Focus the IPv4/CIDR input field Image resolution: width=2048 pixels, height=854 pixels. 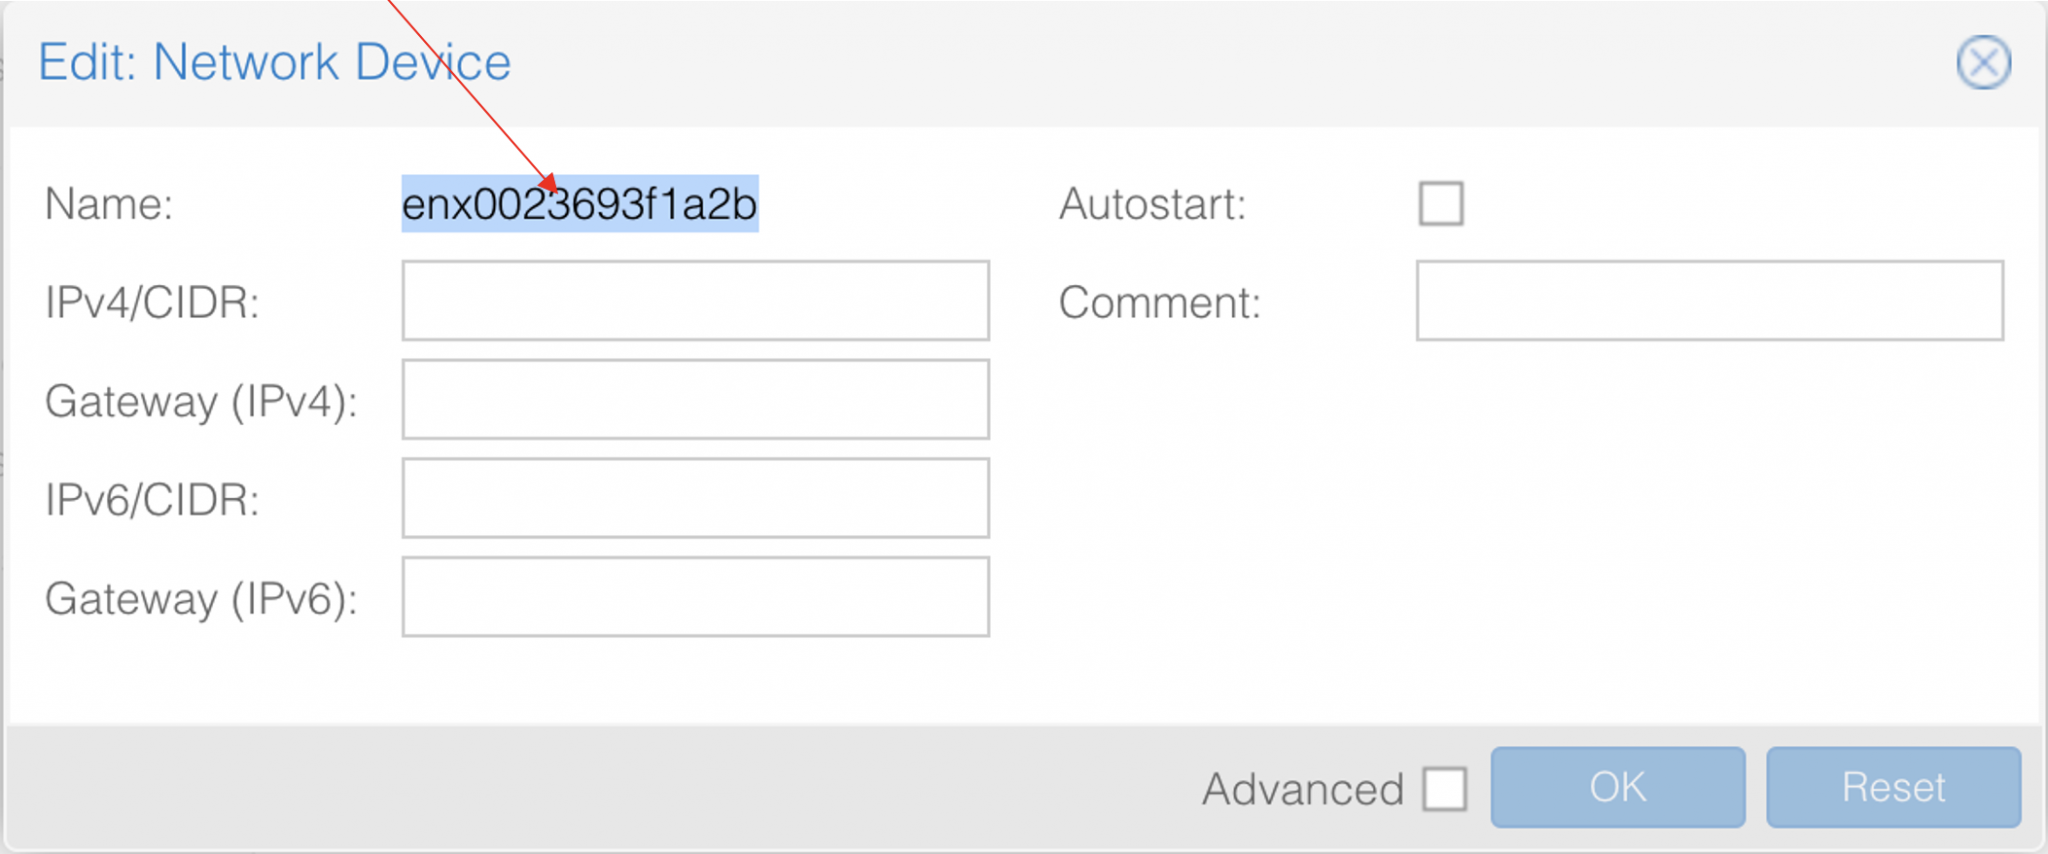point(695,301)
